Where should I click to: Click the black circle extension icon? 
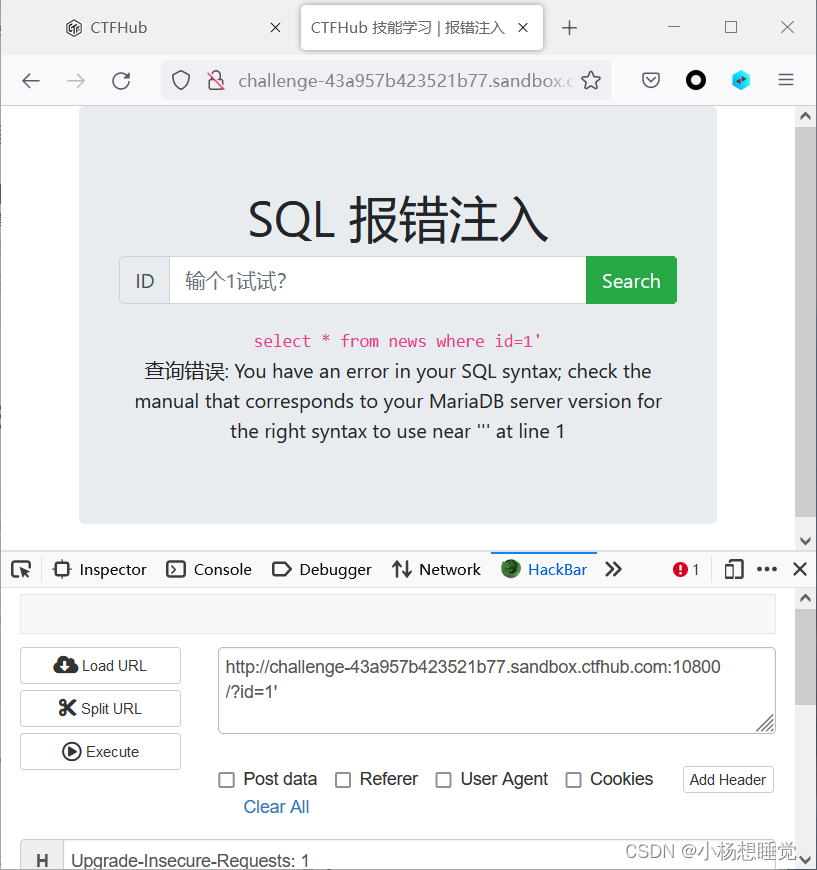coord(695,80)
